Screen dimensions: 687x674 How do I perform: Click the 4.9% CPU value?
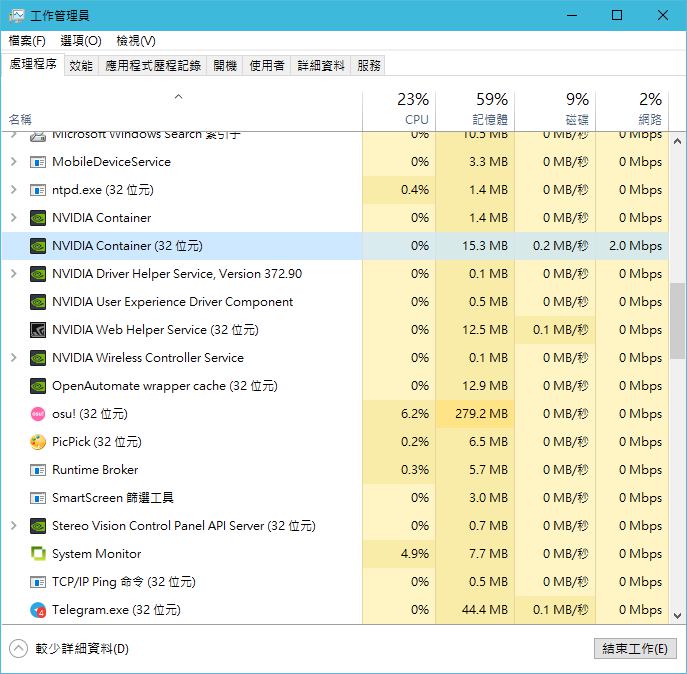pos(415,554)
